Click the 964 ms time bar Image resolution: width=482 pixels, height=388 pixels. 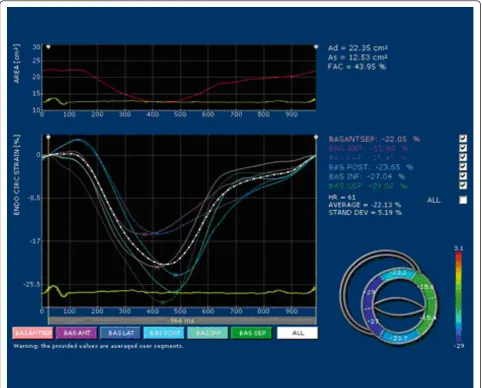pos(182,321)
